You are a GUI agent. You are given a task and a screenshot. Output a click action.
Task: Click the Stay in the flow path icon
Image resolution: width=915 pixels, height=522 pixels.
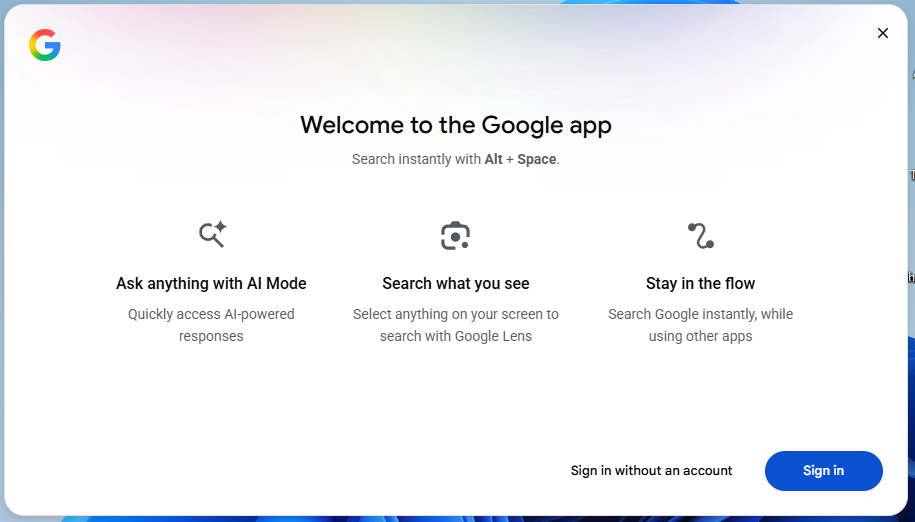click(700, 236)
